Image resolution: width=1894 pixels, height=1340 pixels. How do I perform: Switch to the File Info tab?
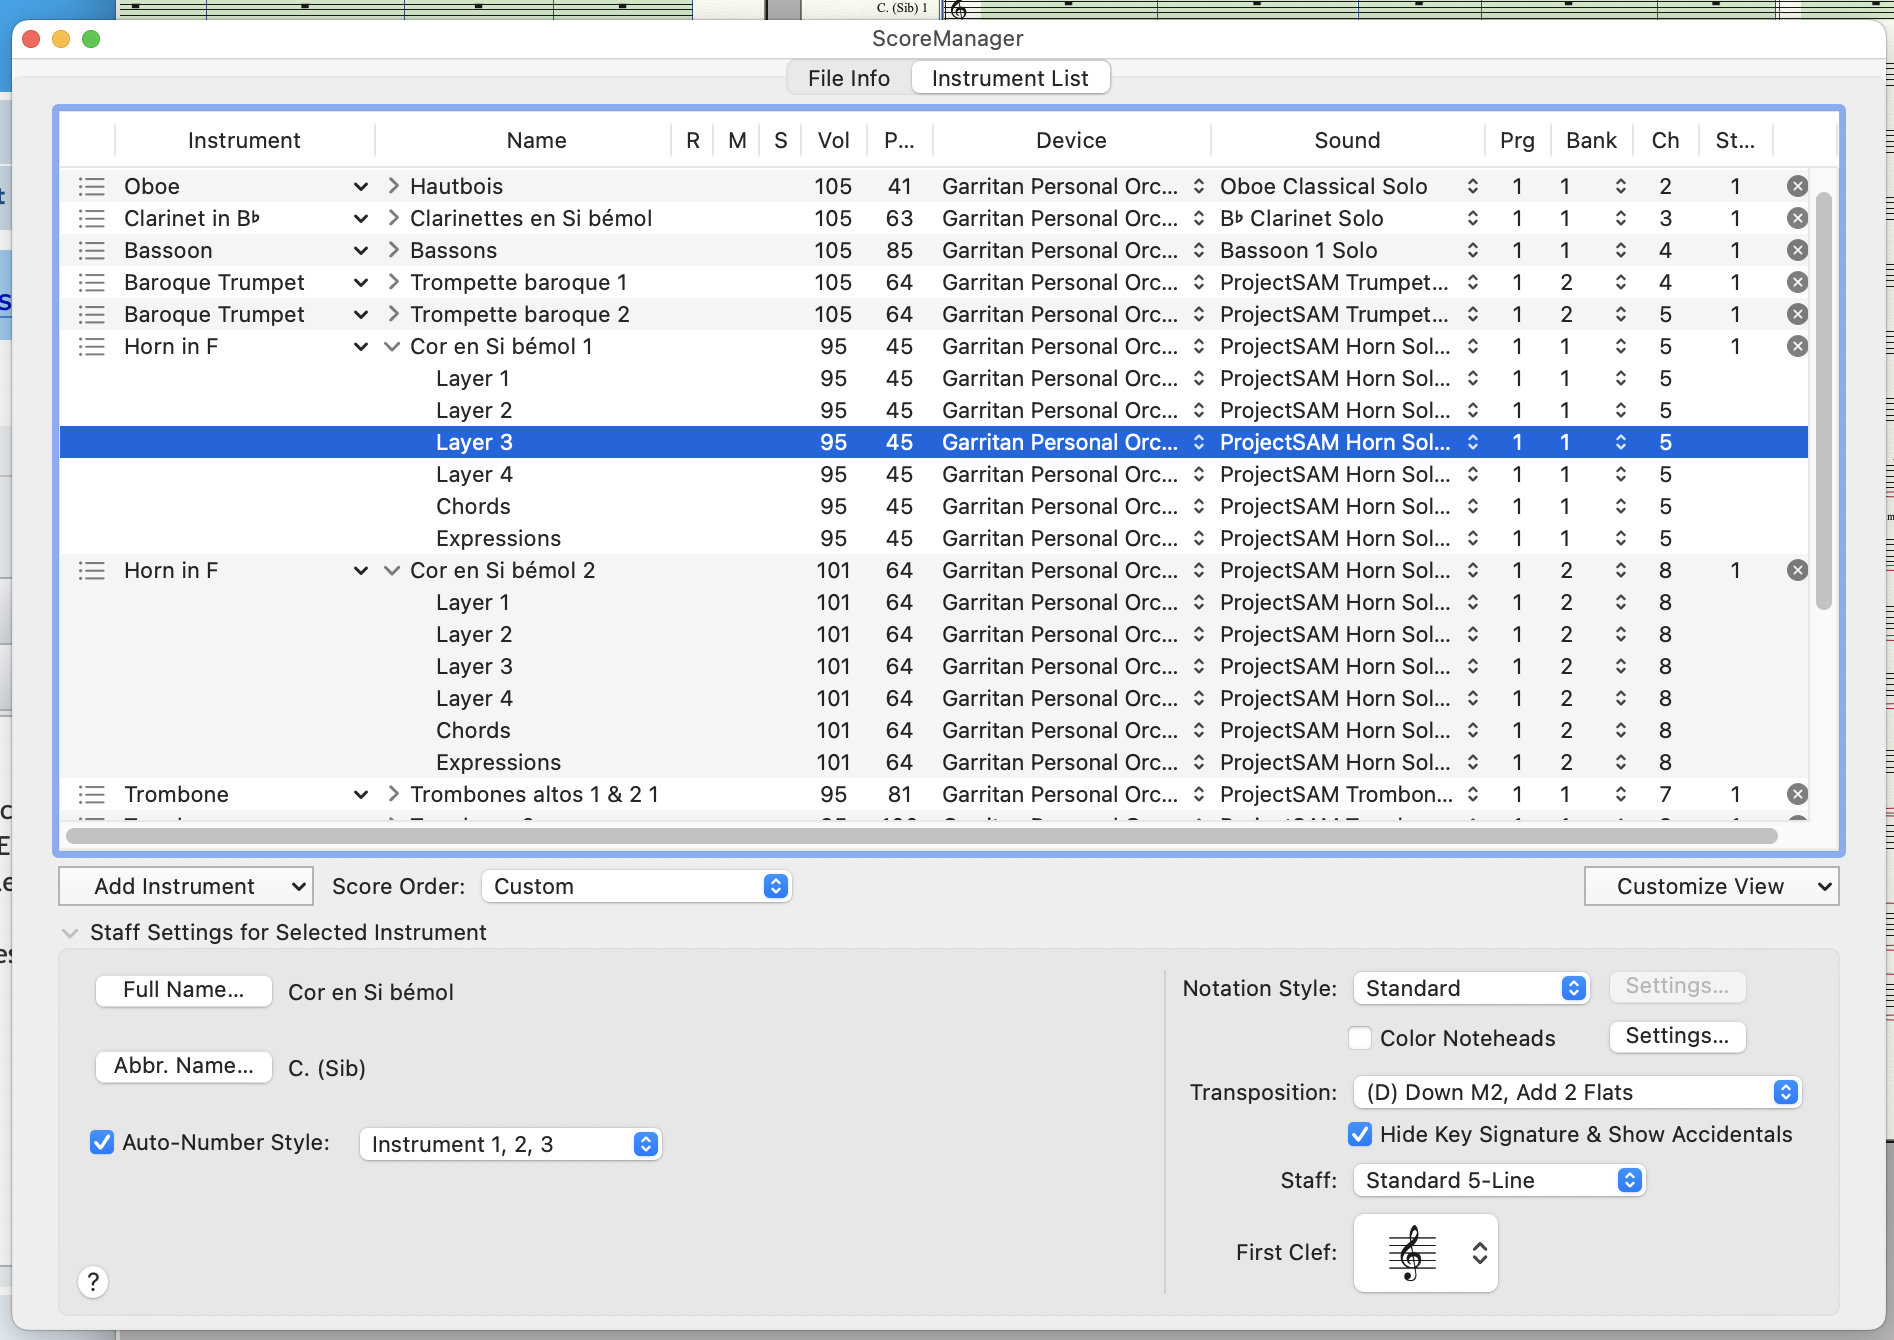point(848,78)
